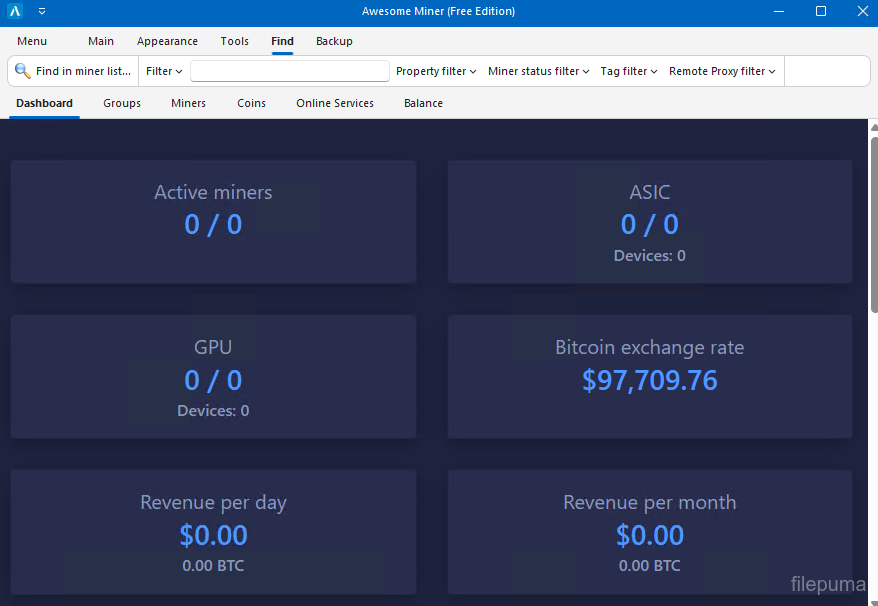The image size is (878, 606).
Task: Click the Bitcoin exchange rate tile
Action: tap(650, 376)
